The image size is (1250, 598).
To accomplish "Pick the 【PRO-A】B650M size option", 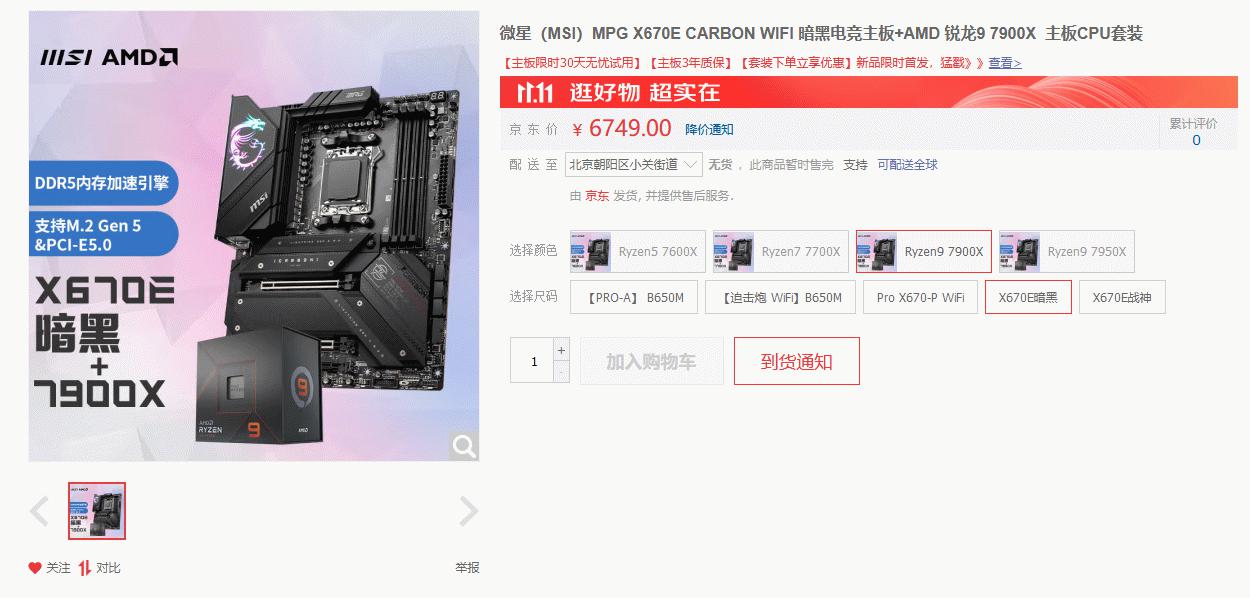I will [634, 298].
